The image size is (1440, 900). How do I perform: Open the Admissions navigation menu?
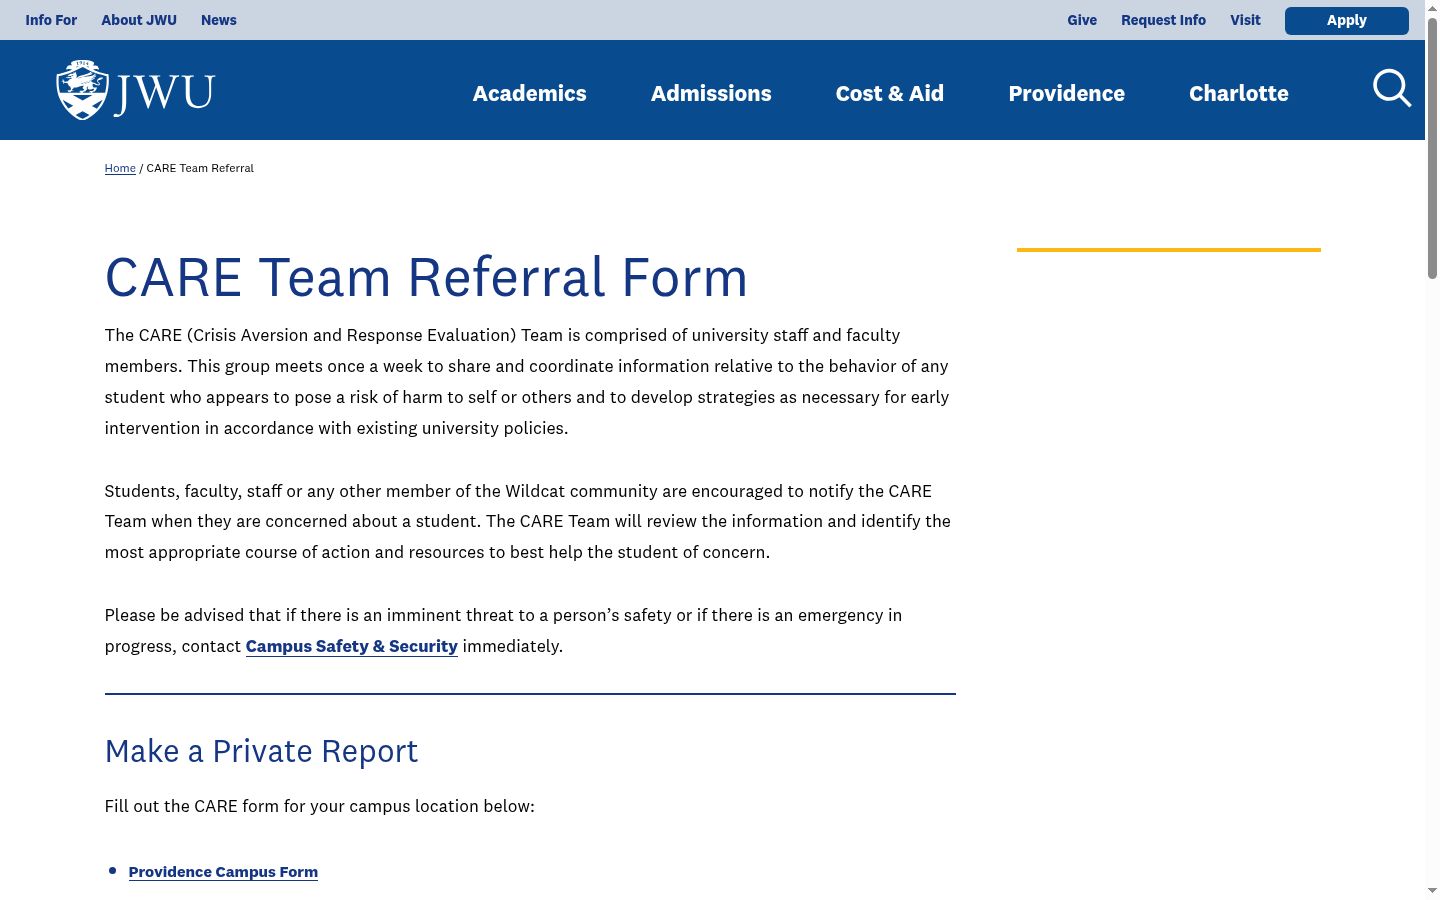pyautogui.click(x=711, y=93)
